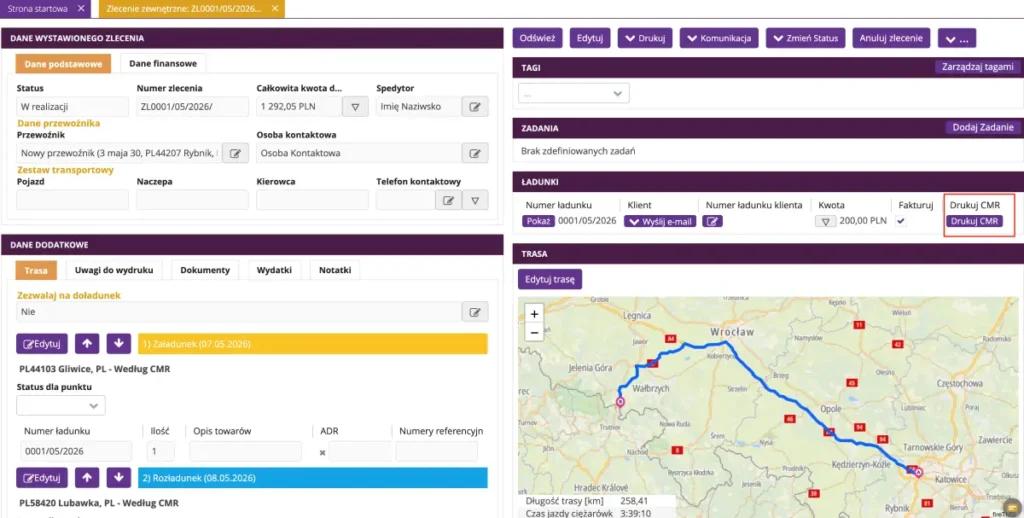Screen dimensions: 1024x518
Task: Click Pokaż button for load 0001/05/2026
Action: (538, 221)
